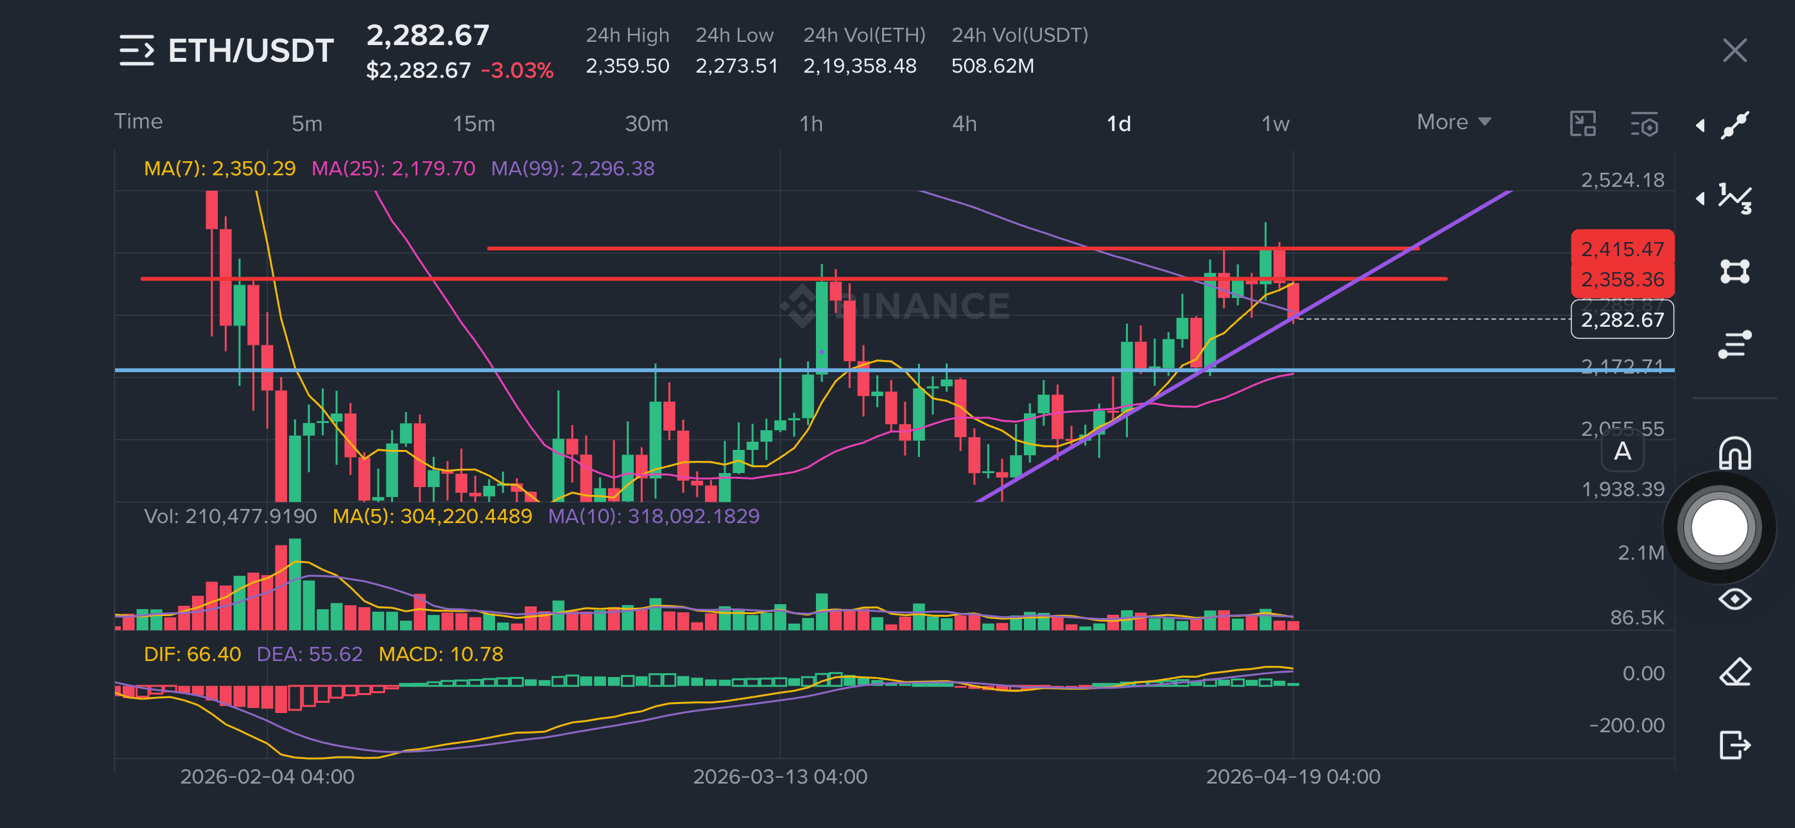
Task: Click the 24h Vol(ETH) value 2,19,358.48
Action: [860, 66]
